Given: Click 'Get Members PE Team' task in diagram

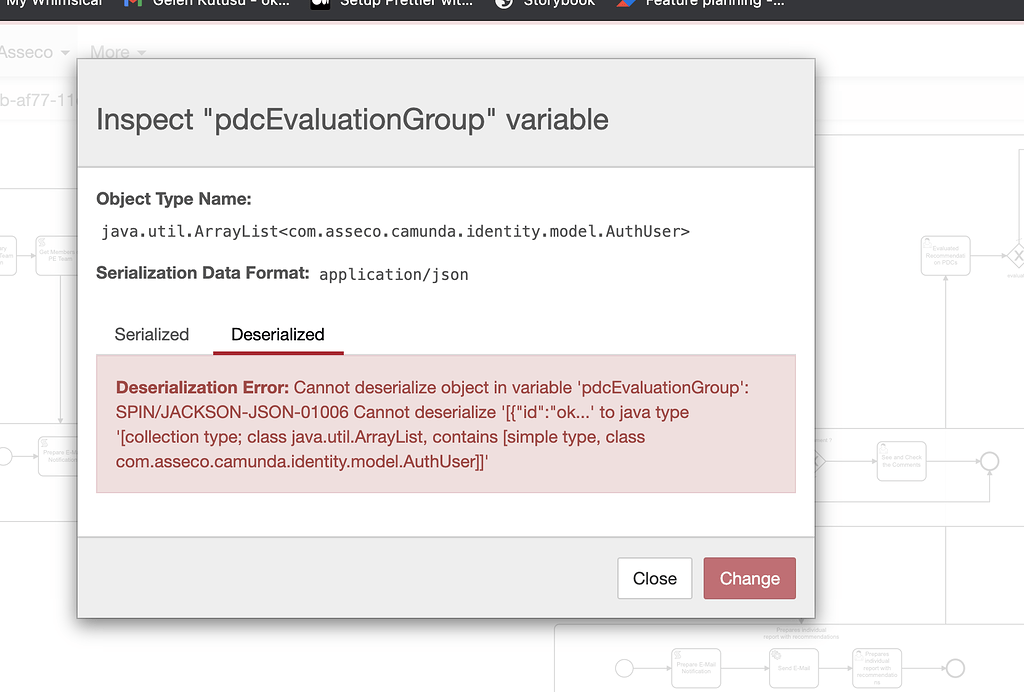Looking at the screenshot, I should 57,256.
